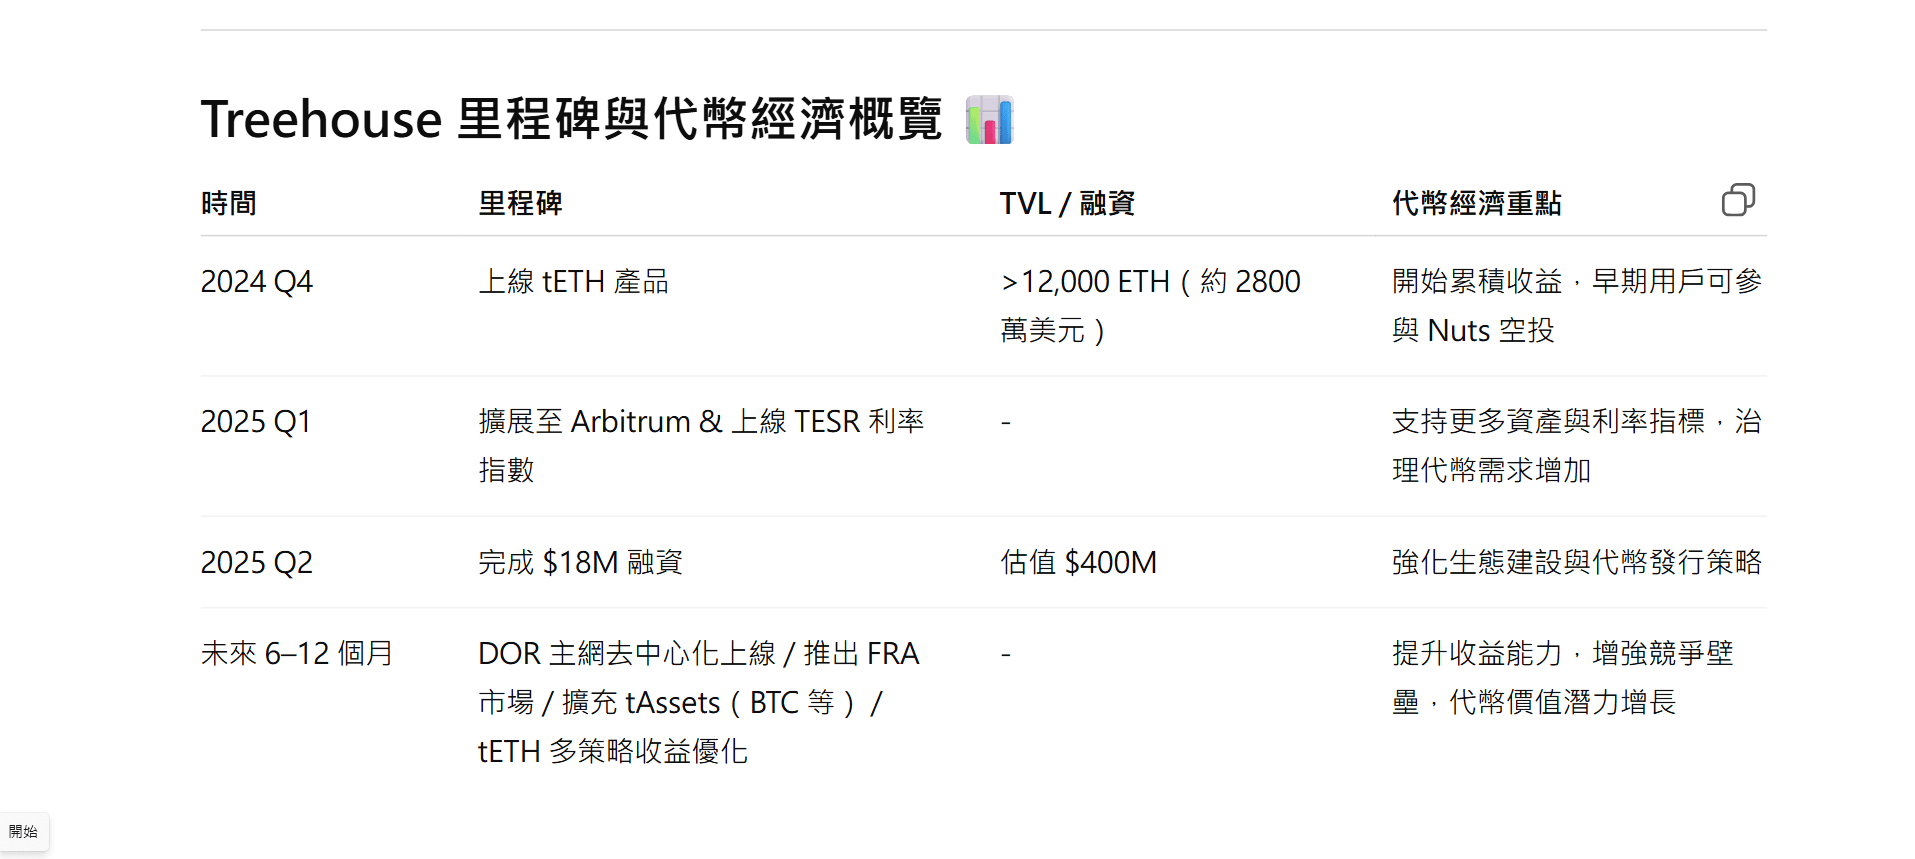1915x859 pixels.
Task: Click the 未來 6–12 個月 cell
Action: [297, 654]
